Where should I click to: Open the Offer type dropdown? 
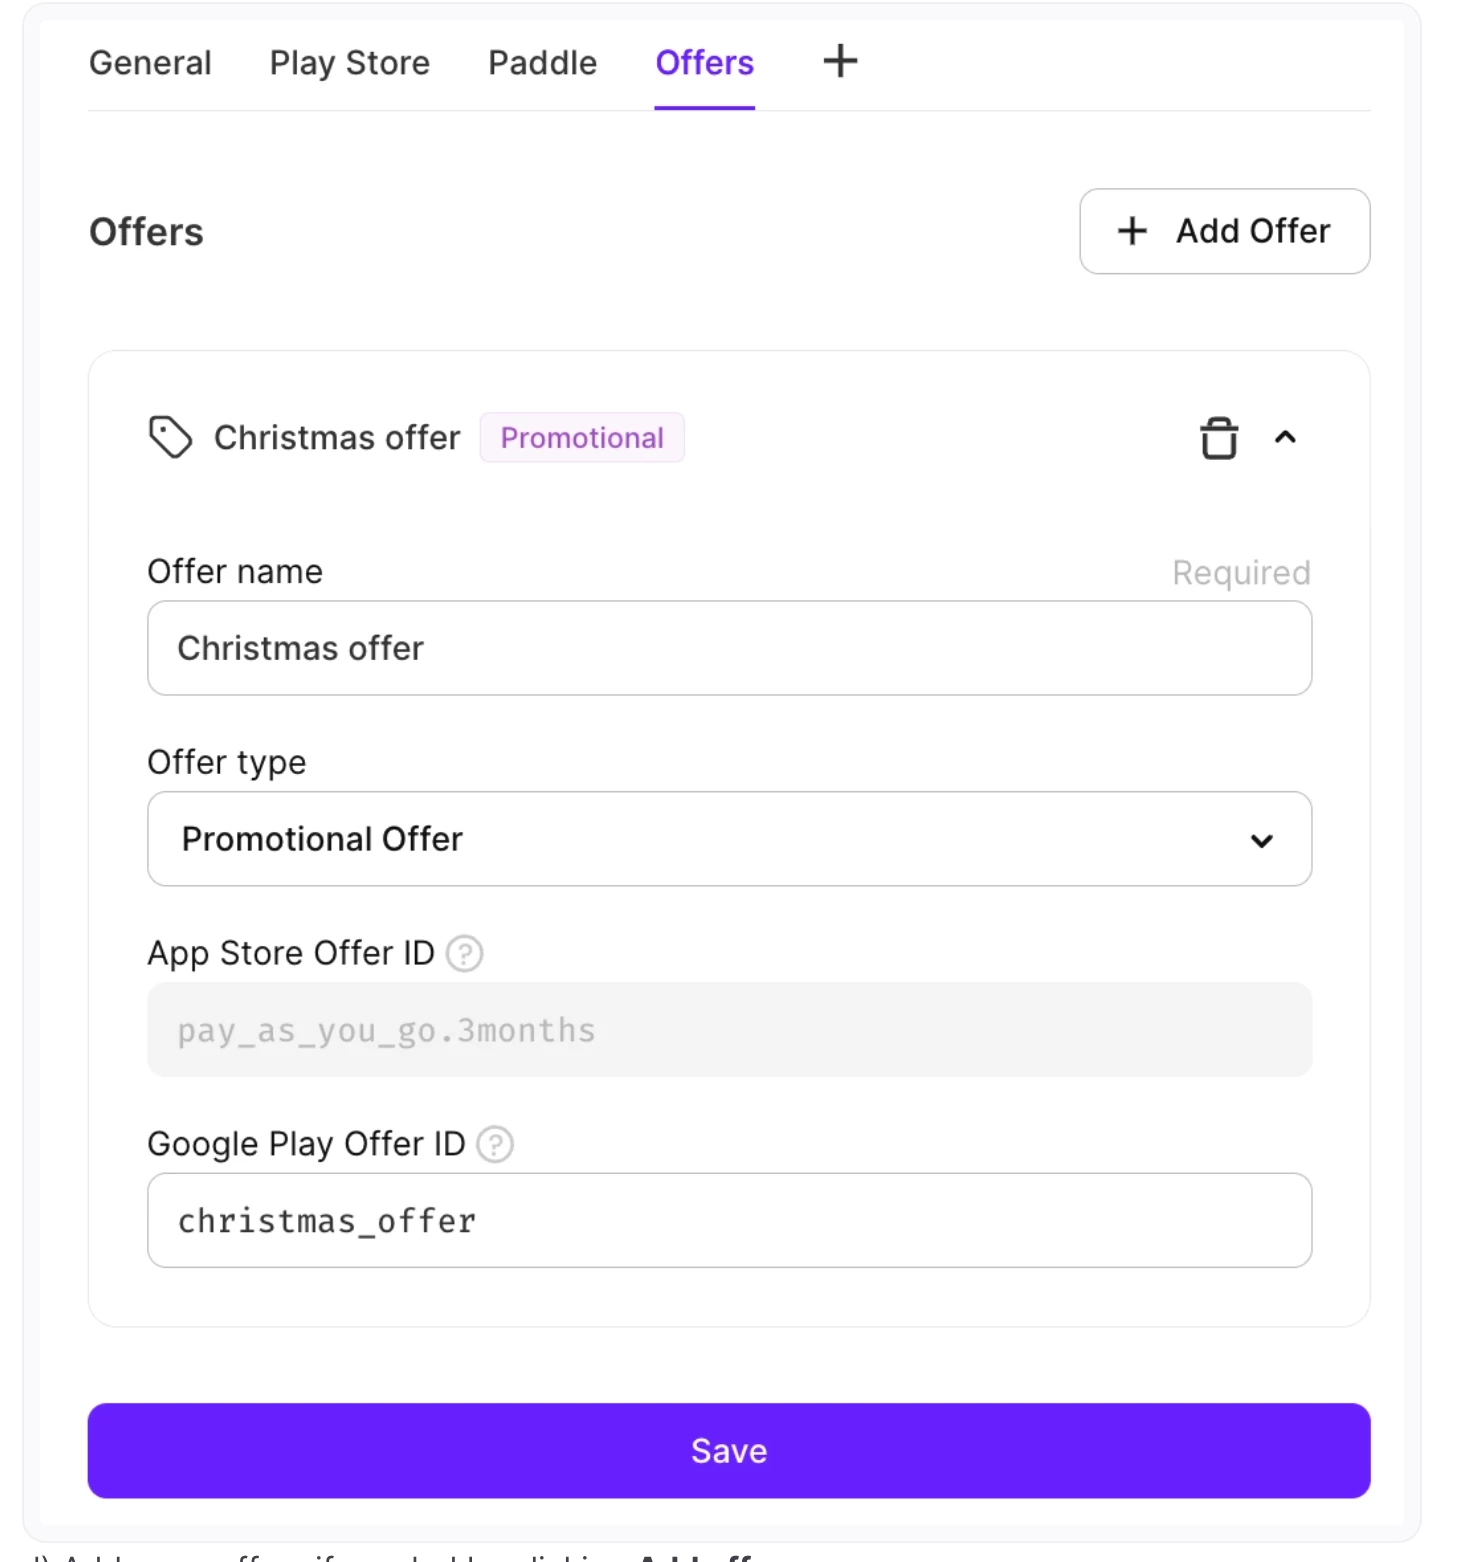click(x=728, y=839)
